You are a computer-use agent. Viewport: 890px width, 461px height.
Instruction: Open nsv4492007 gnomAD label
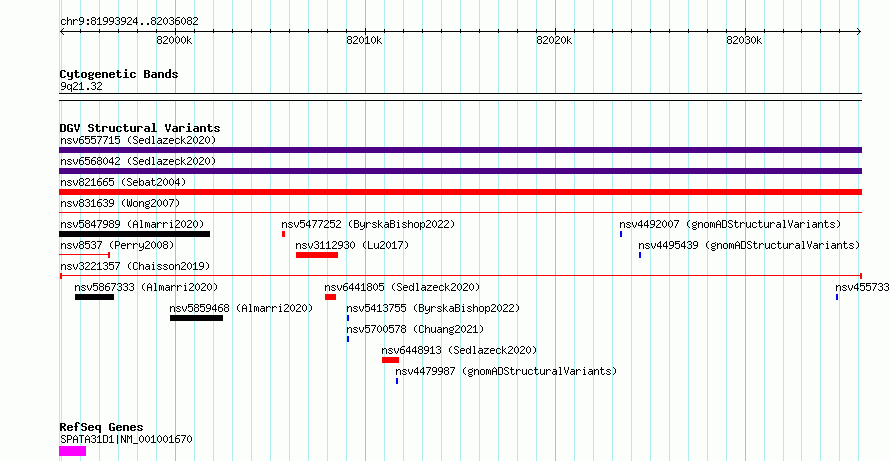click(x=730, y=224)
